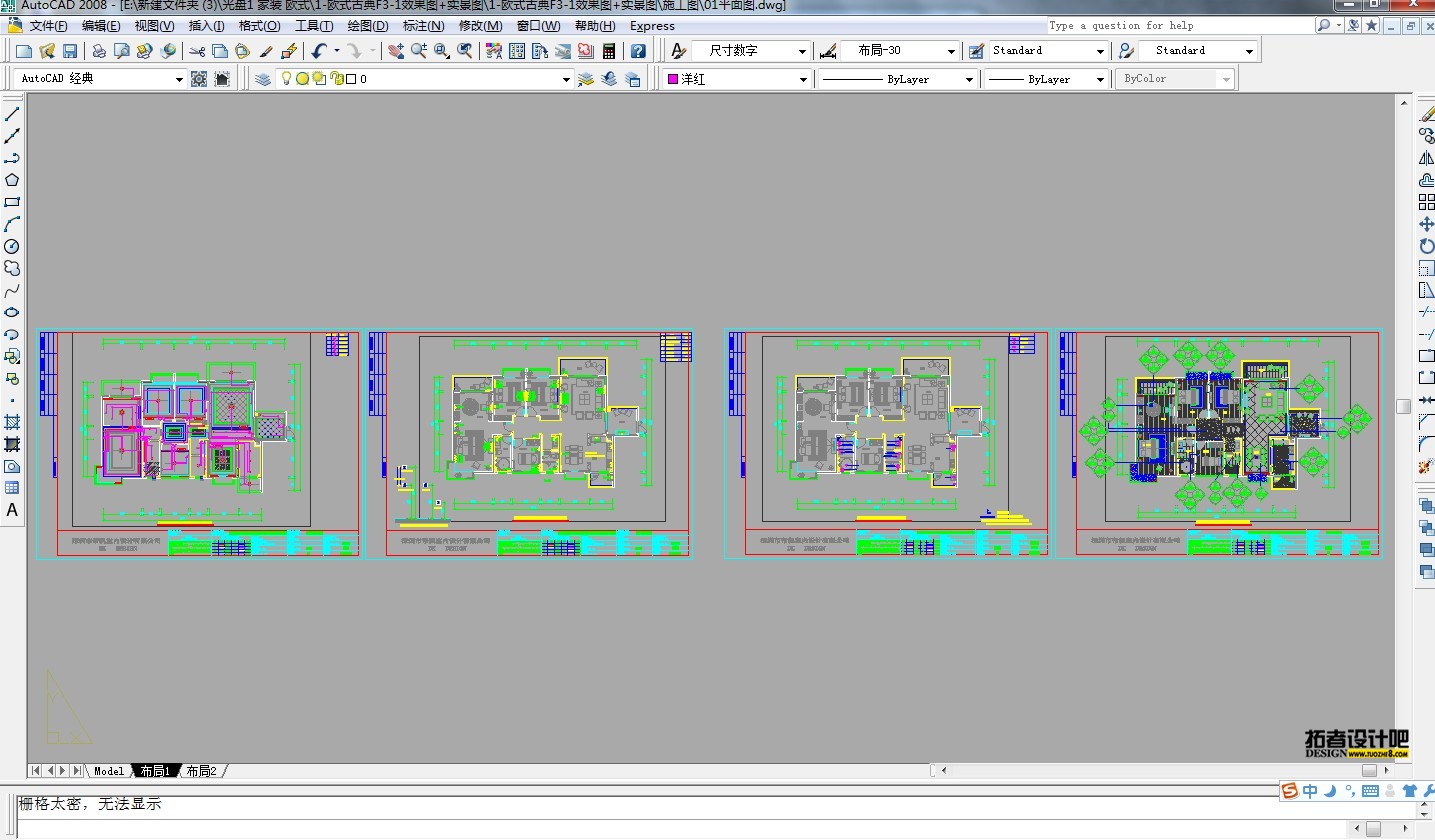Open Layer Properties Manager
The height and width of the screenshot is (840, 1435).
coord(263,79)
